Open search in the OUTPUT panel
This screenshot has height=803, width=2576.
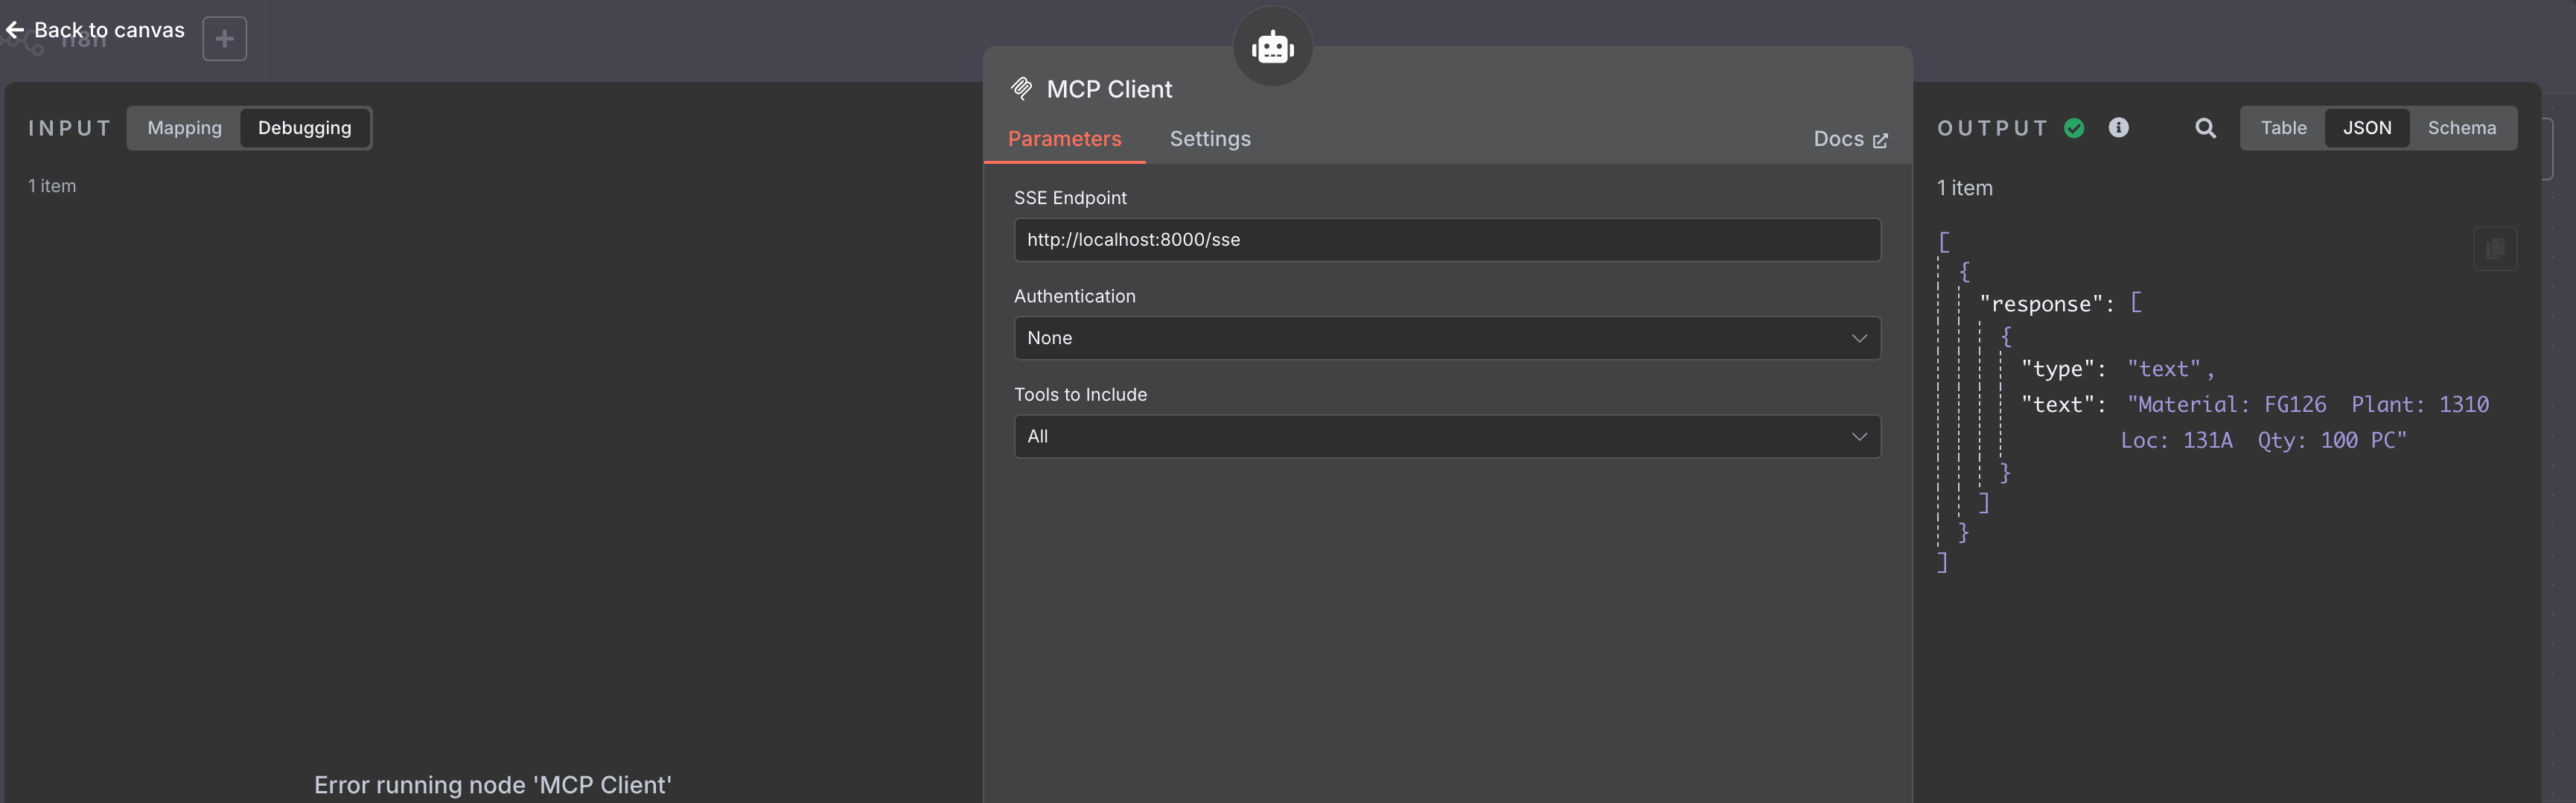pos(2204,128)
